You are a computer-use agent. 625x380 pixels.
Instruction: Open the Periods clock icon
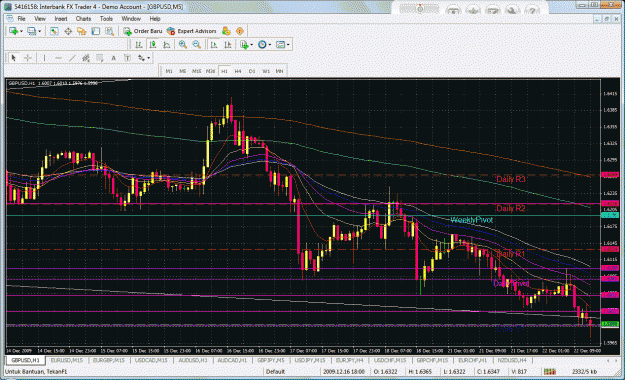pos(262,45)
